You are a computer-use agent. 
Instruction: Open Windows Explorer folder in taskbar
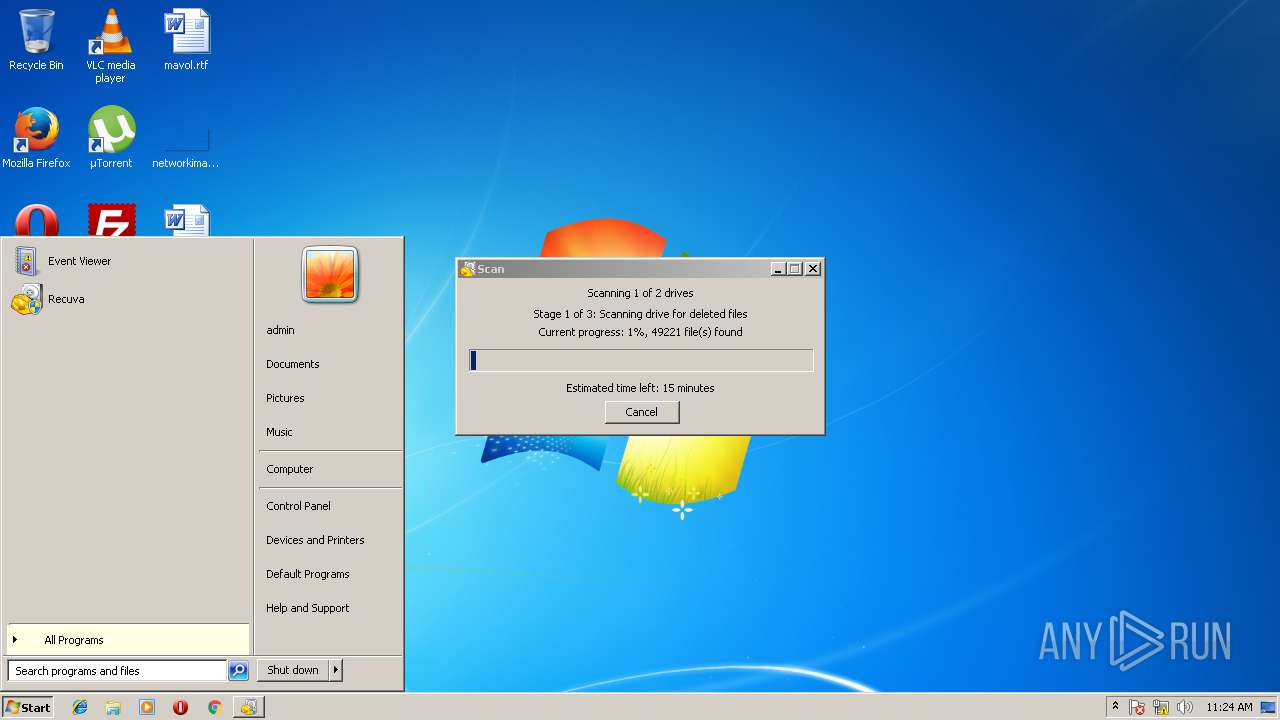pos(113,707)
